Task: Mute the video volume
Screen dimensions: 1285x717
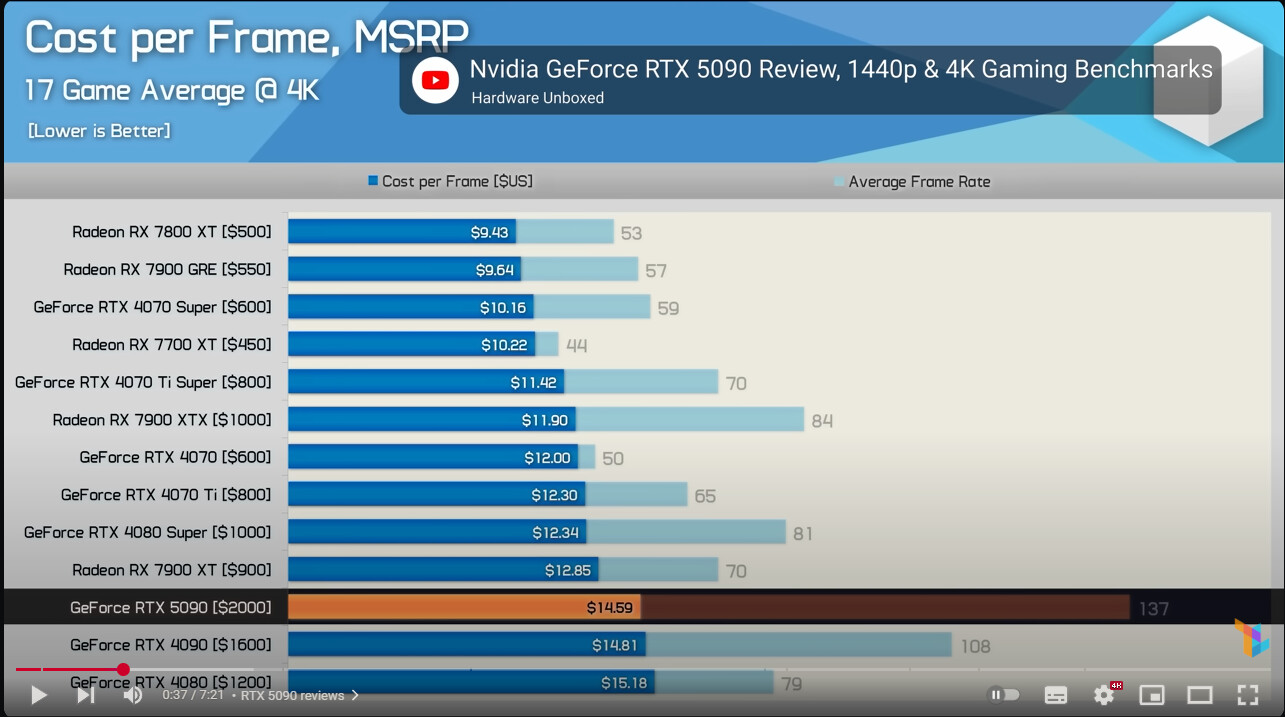Action: [132, 695]
